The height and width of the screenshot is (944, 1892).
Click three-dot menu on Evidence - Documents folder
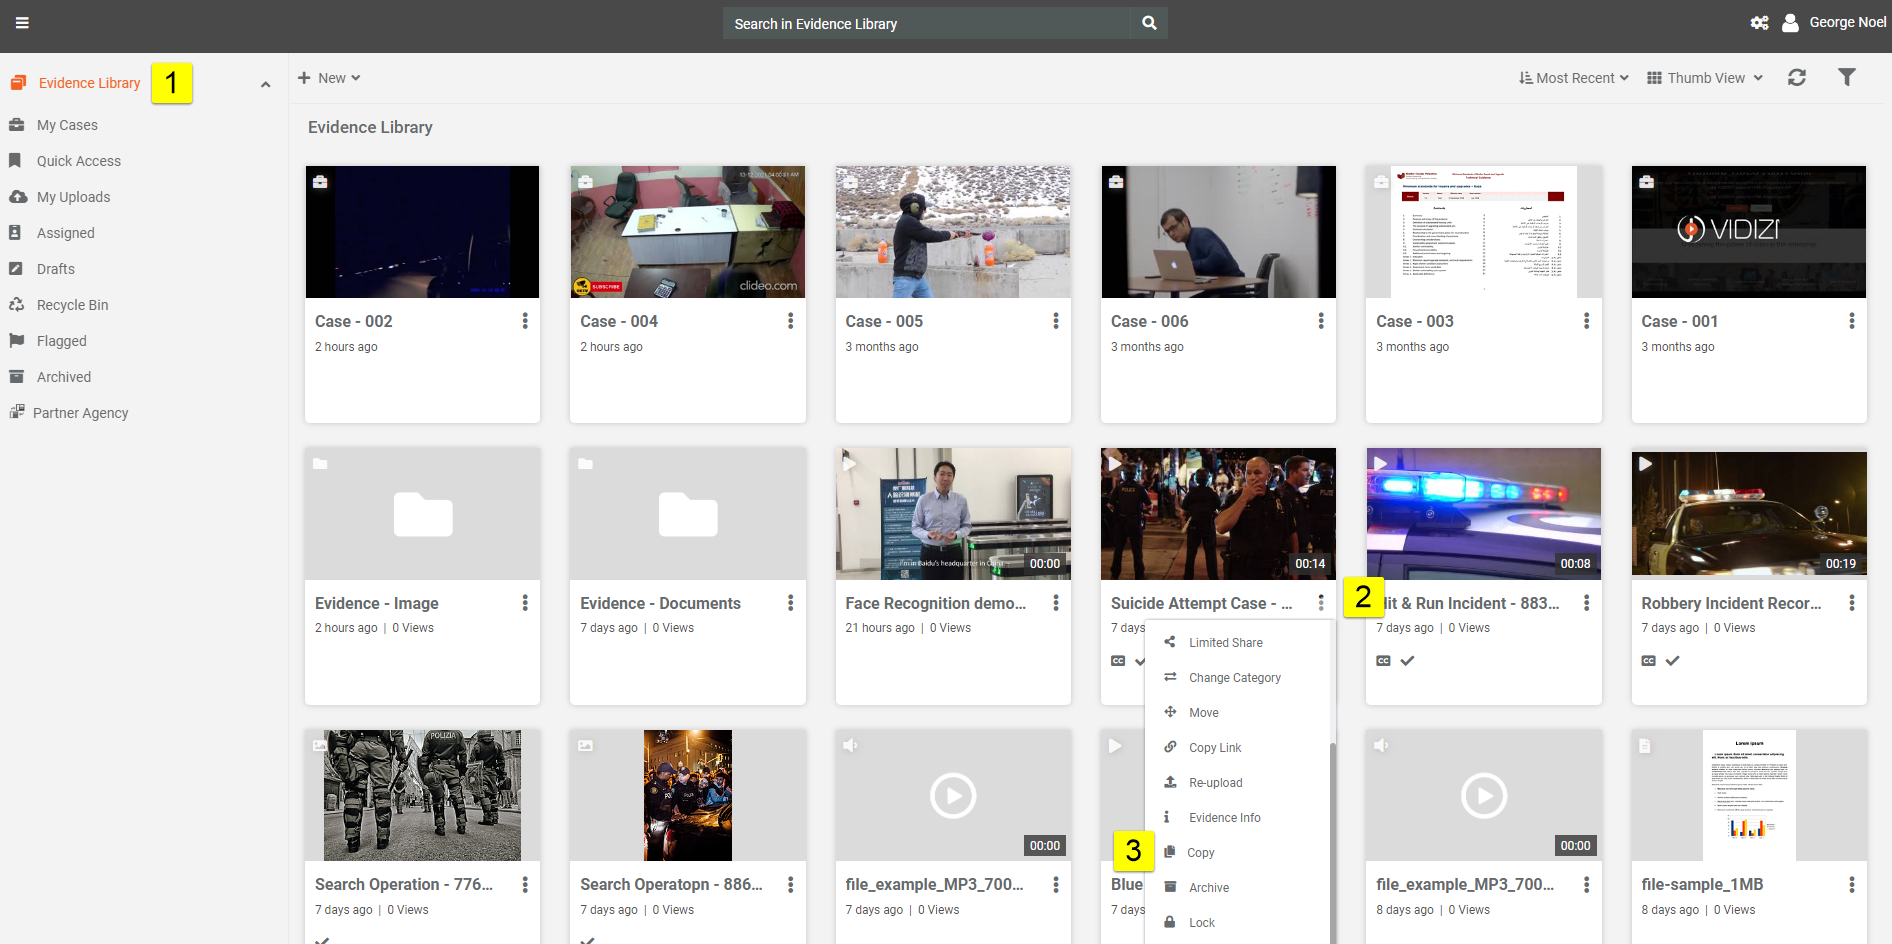[x=790, y=603]
